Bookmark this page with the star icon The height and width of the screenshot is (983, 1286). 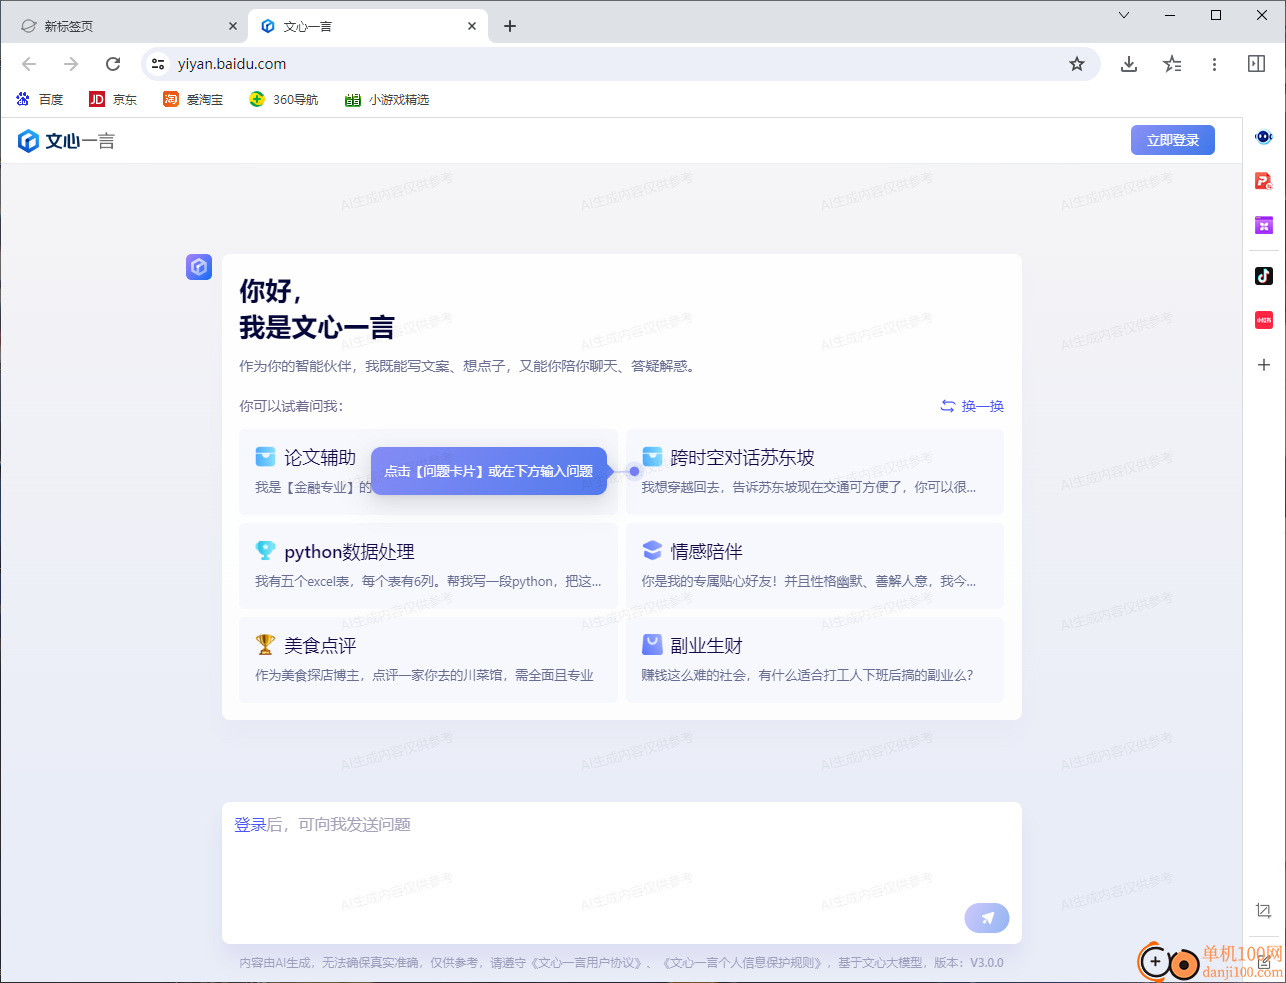coord(1077,64)
